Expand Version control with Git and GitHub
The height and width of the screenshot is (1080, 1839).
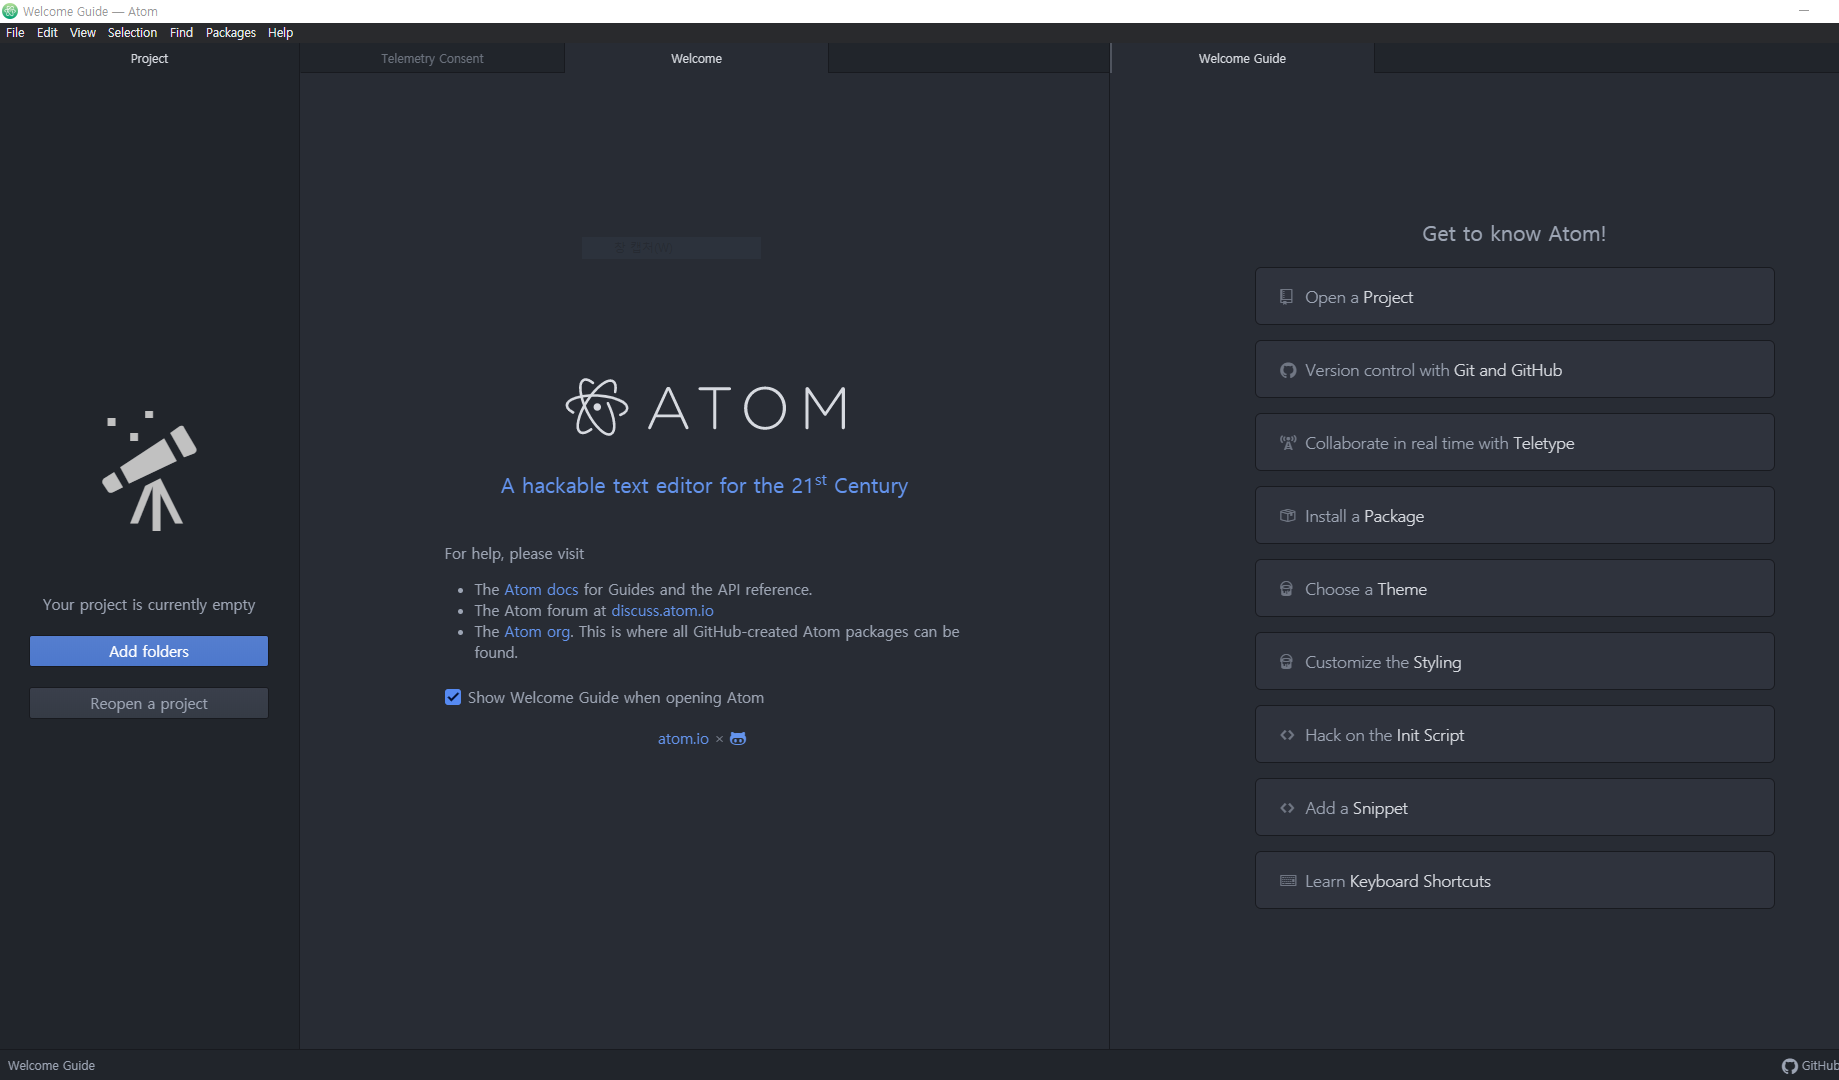click(1514, 369)
